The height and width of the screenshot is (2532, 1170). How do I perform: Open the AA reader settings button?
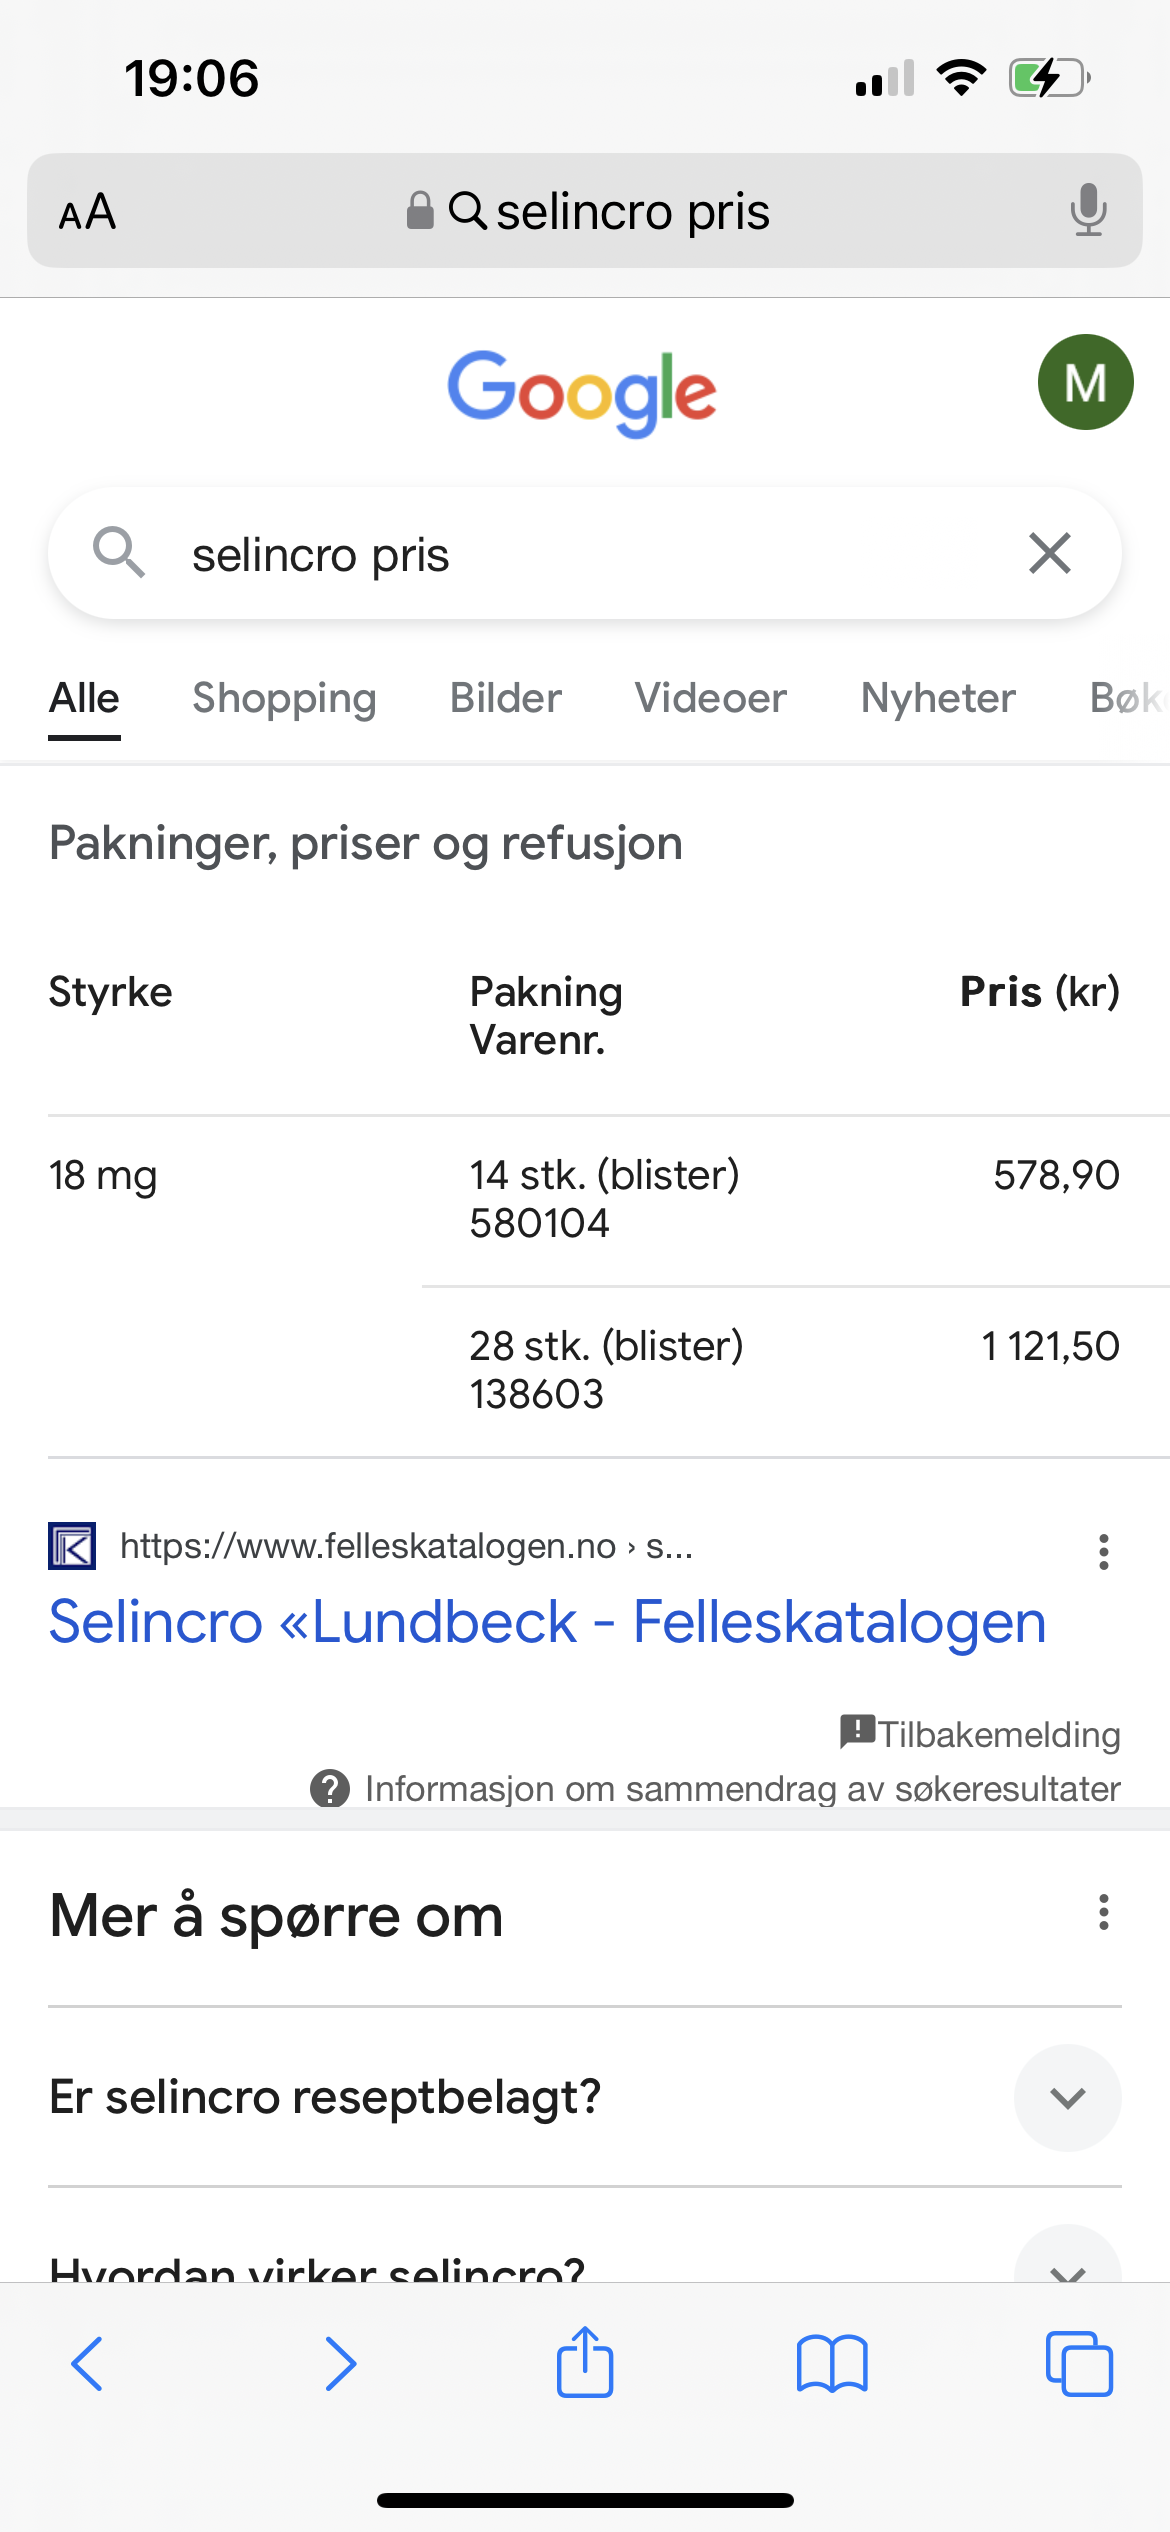point(88,212)
